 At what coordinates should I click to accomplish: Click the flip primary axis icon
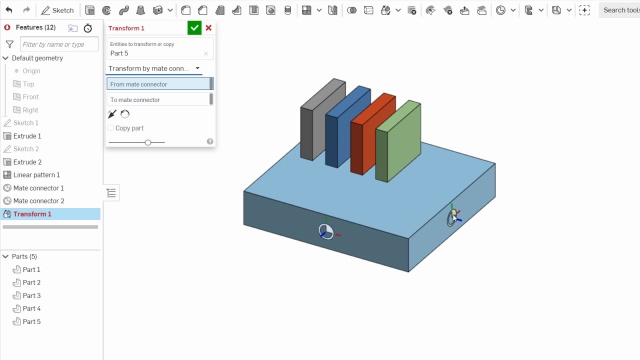click(112, 114)
